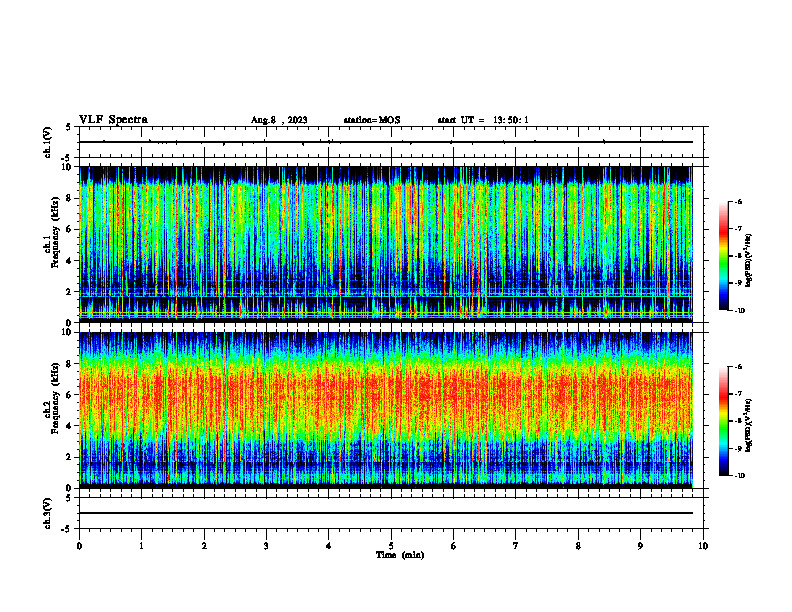The width and height of the screenshot is (792, 612).
Task: Click the ch.2 PSD color scale bar
Action: [724, 421]
